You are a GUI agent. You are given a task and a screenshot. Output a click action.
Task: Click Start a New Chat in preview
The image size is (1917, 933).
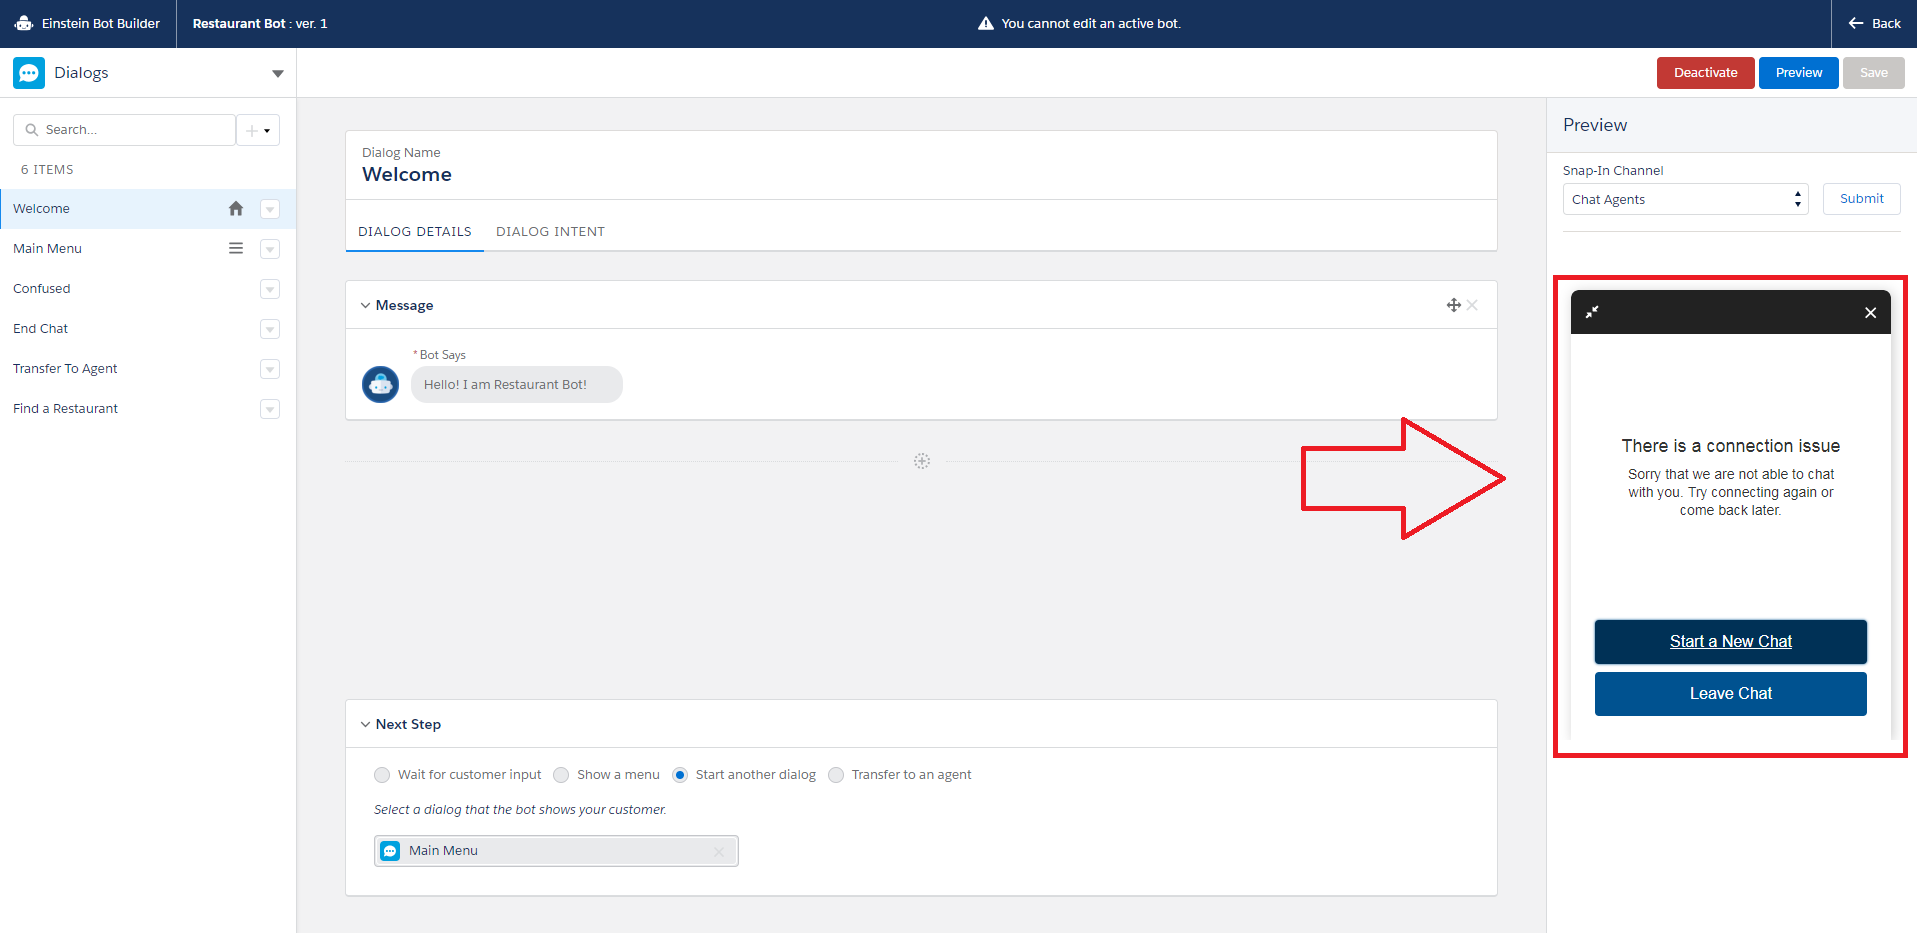[1730, 641]
